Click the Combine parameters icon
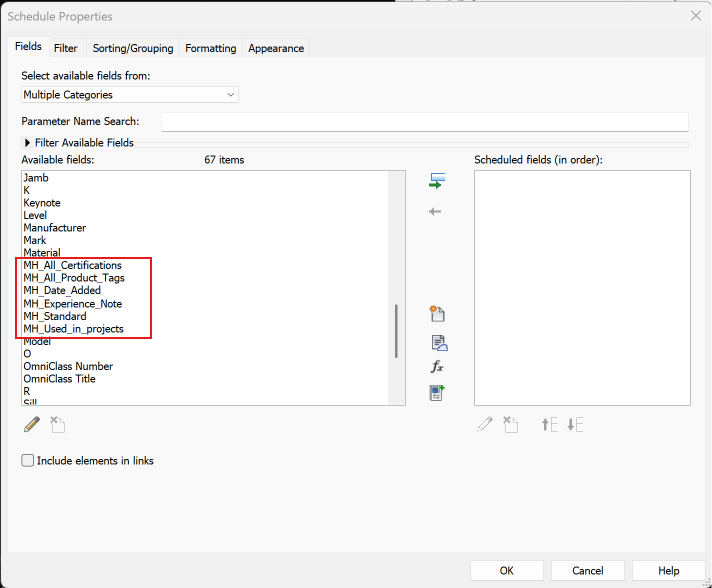712x588 pixels. [437, 393]
